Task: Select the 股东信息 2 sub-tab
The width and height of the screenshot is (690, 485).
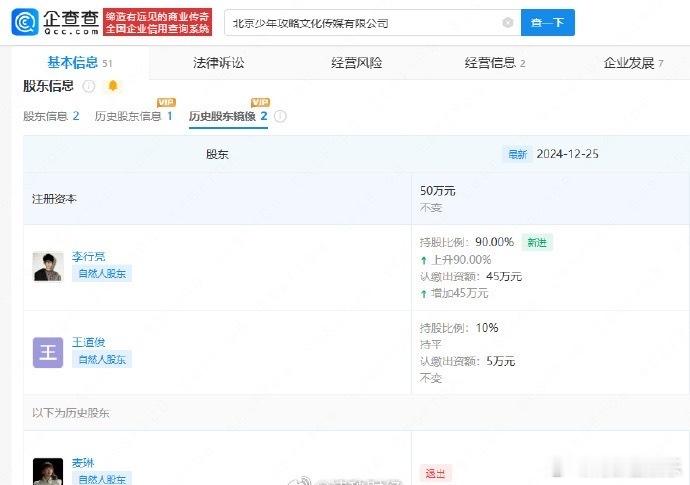Action: 51,116
